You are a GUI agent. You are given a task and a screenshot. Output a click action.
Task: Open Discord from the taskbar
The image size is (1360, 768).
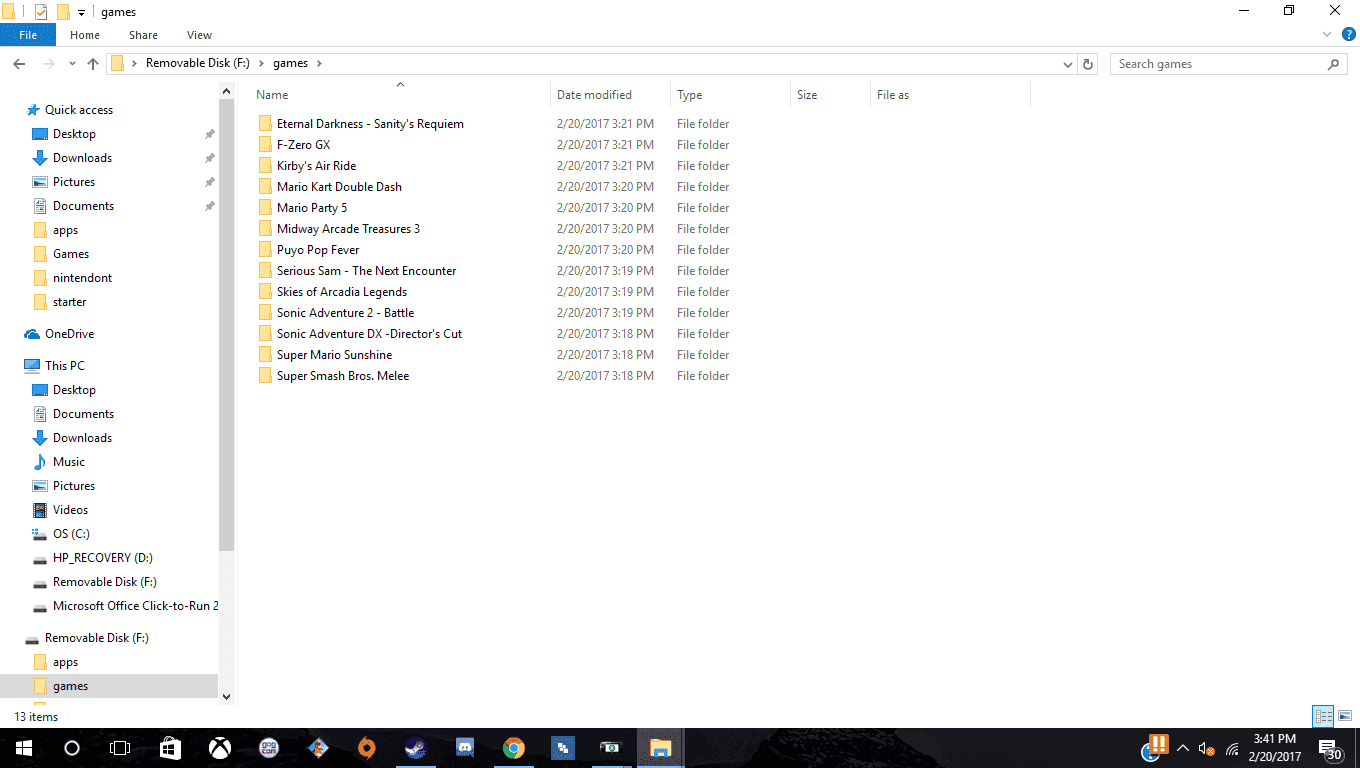coord(465,748)
